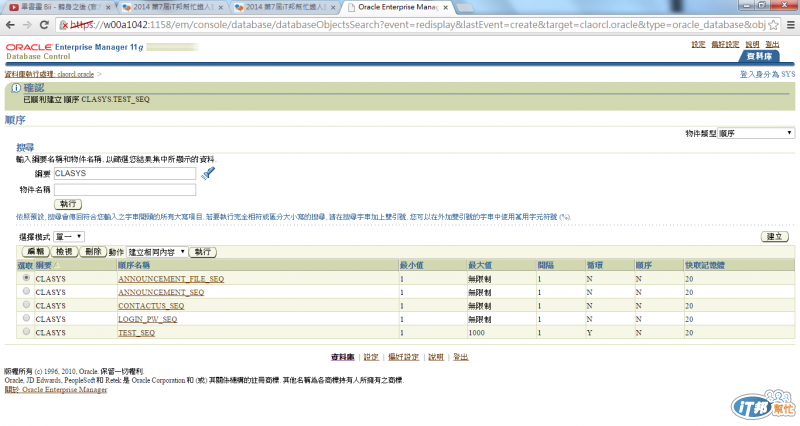Viewport: 800px width, 426px height.
Task: Click the footer 資料庫 link
Action: point(342,357)
